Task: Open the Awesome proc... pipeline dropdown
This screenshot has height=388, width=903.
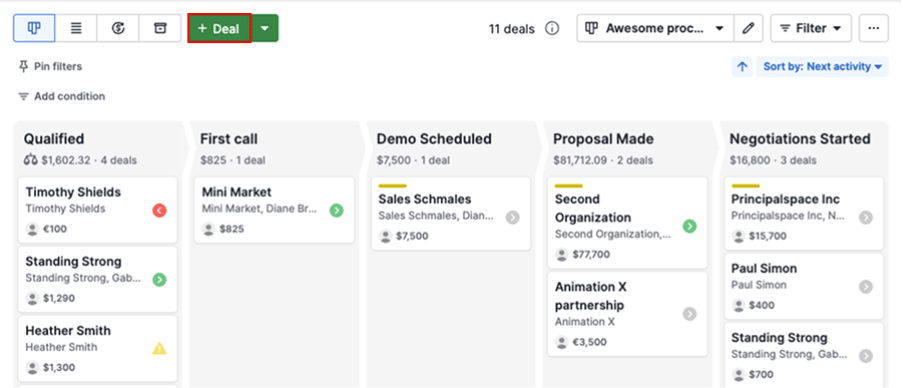Action: 655,28
